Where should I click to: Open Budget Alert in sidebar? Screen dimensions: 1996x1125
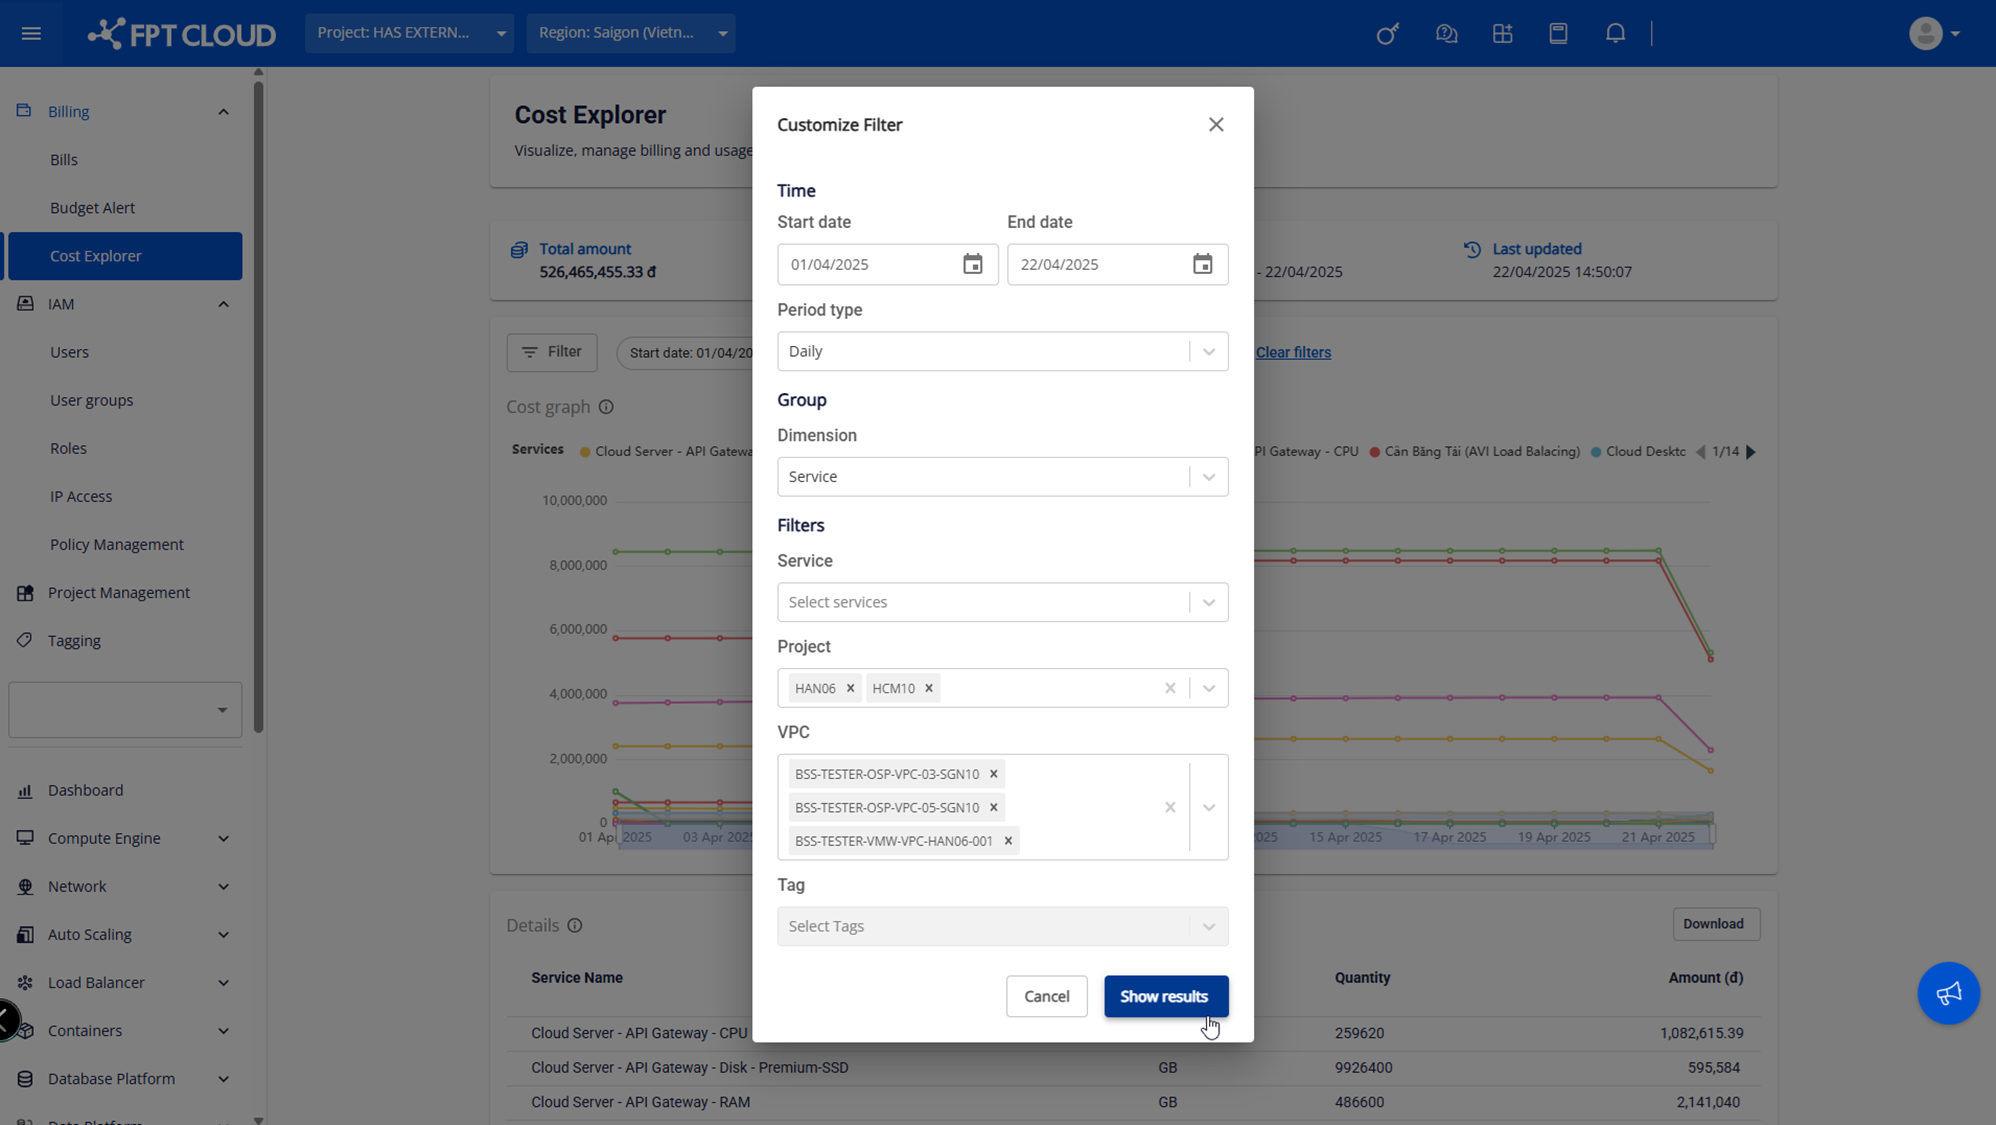click(x=92, y=208)
